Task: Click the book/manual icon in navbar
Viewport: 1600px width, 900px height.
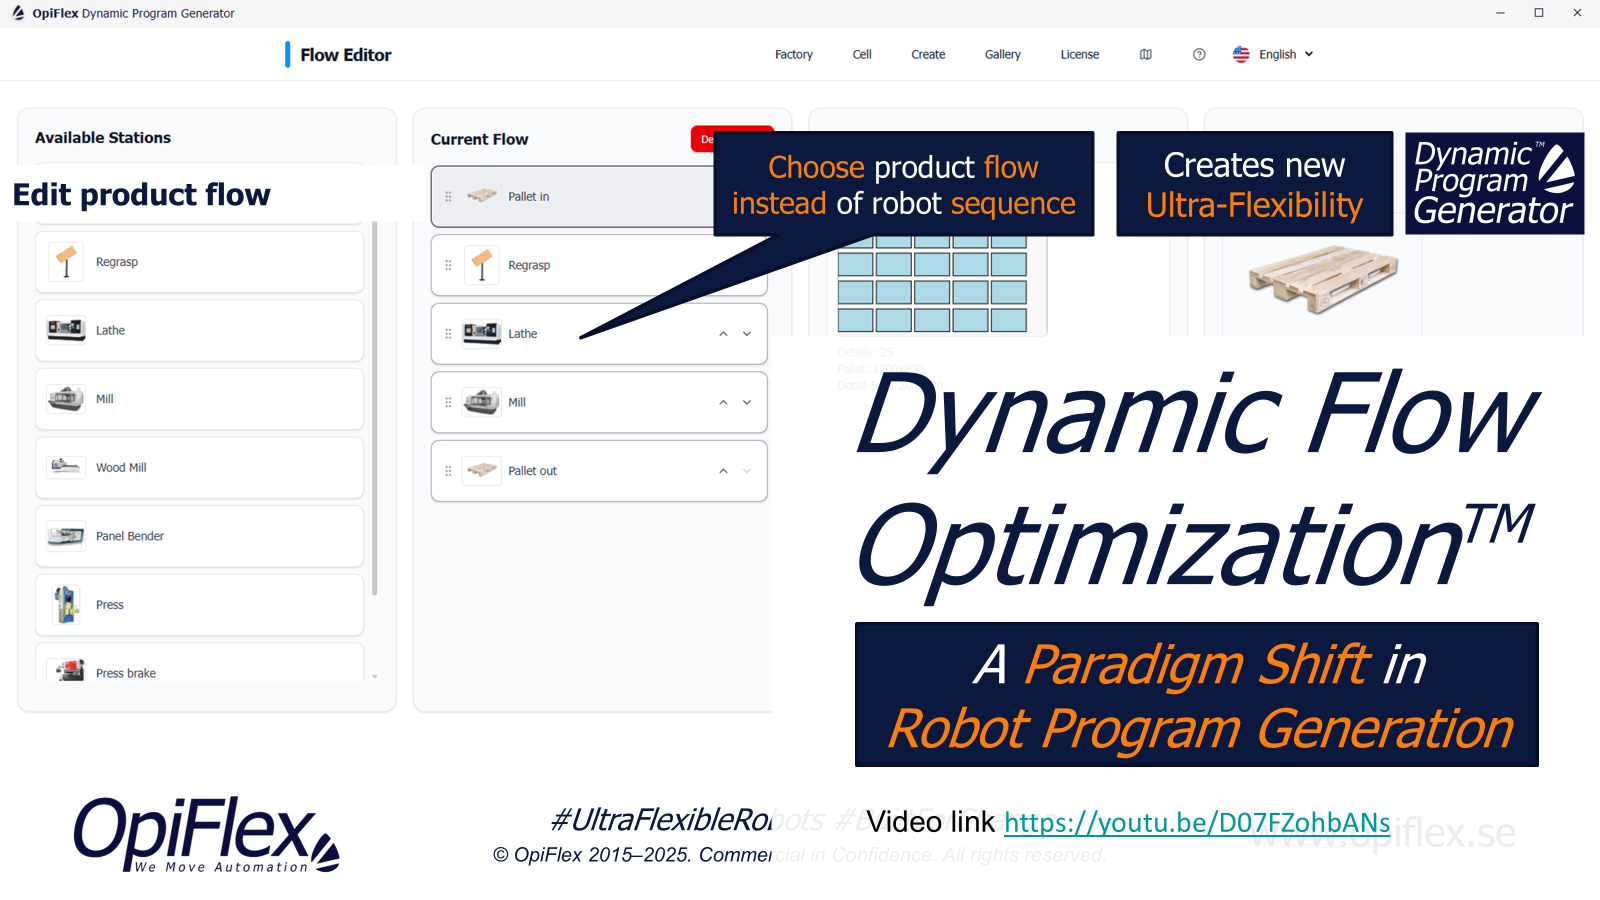Action: [x=1146, y=55]
